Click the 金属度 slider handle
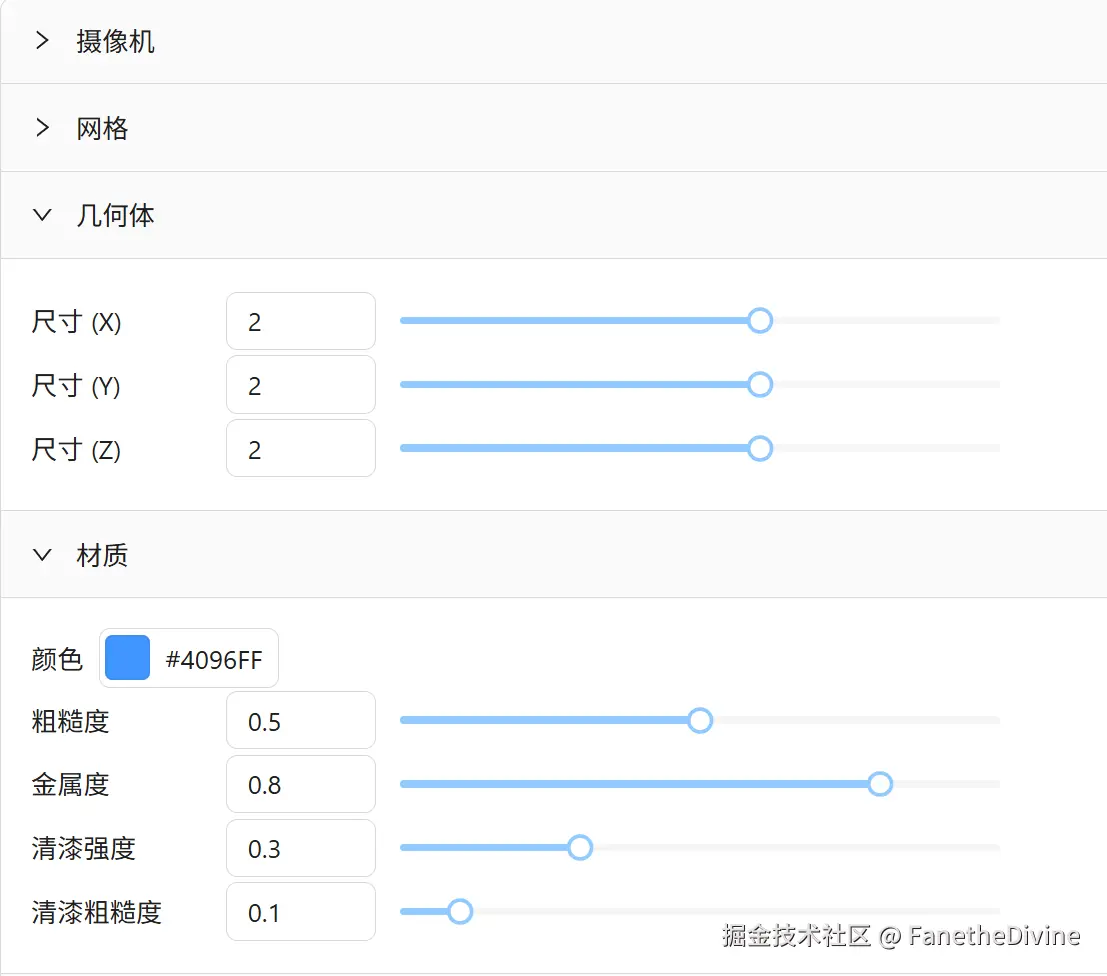The width and height of the screenshot is (1107, 976). 880,784
